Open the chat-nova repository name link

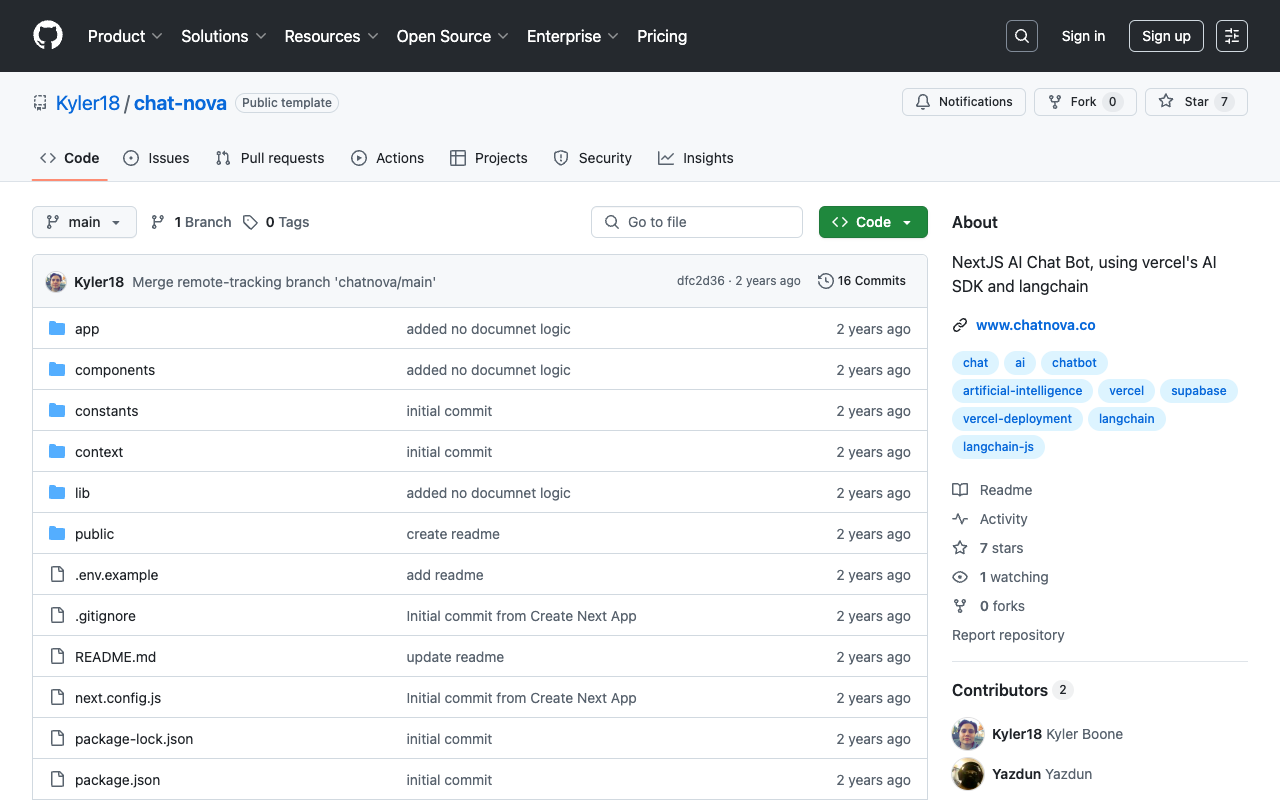pos(180,103)
